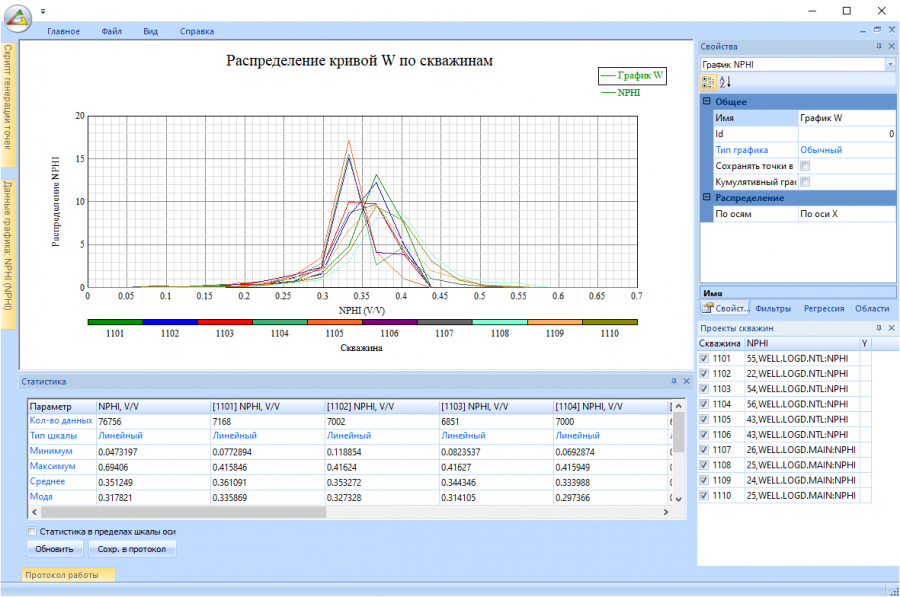Close the Свойства panel
900x597 pixels.
point(891,46)
